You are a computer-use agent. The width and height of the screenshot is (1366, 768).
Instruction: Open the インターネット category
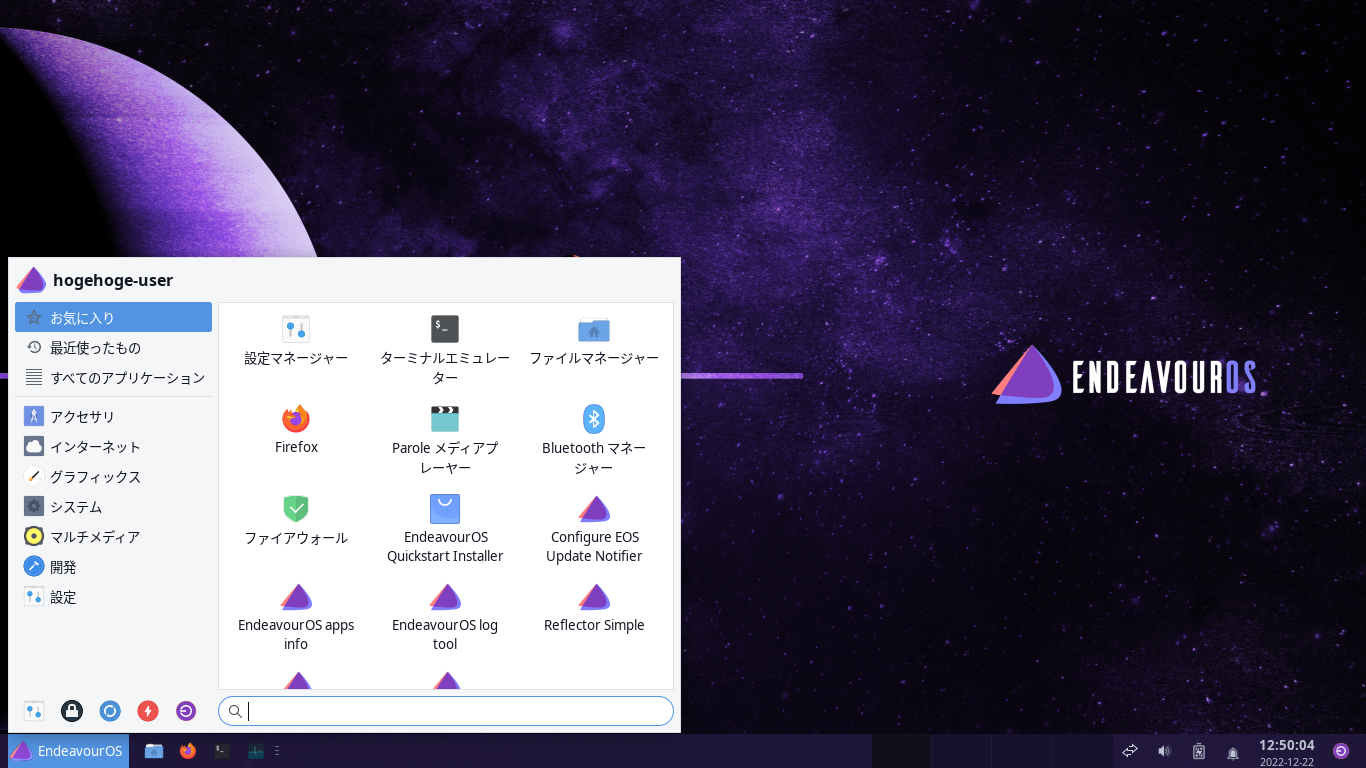(x=113, y=447)
